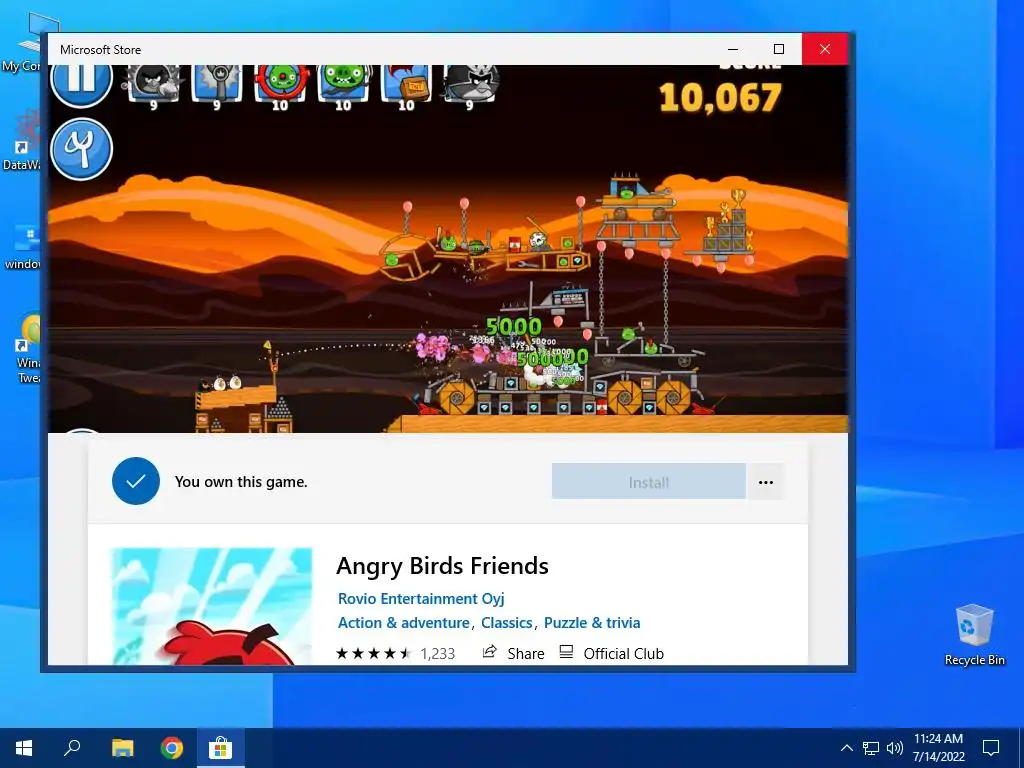Click the 1,233 ratings count

tap(438, 653)
